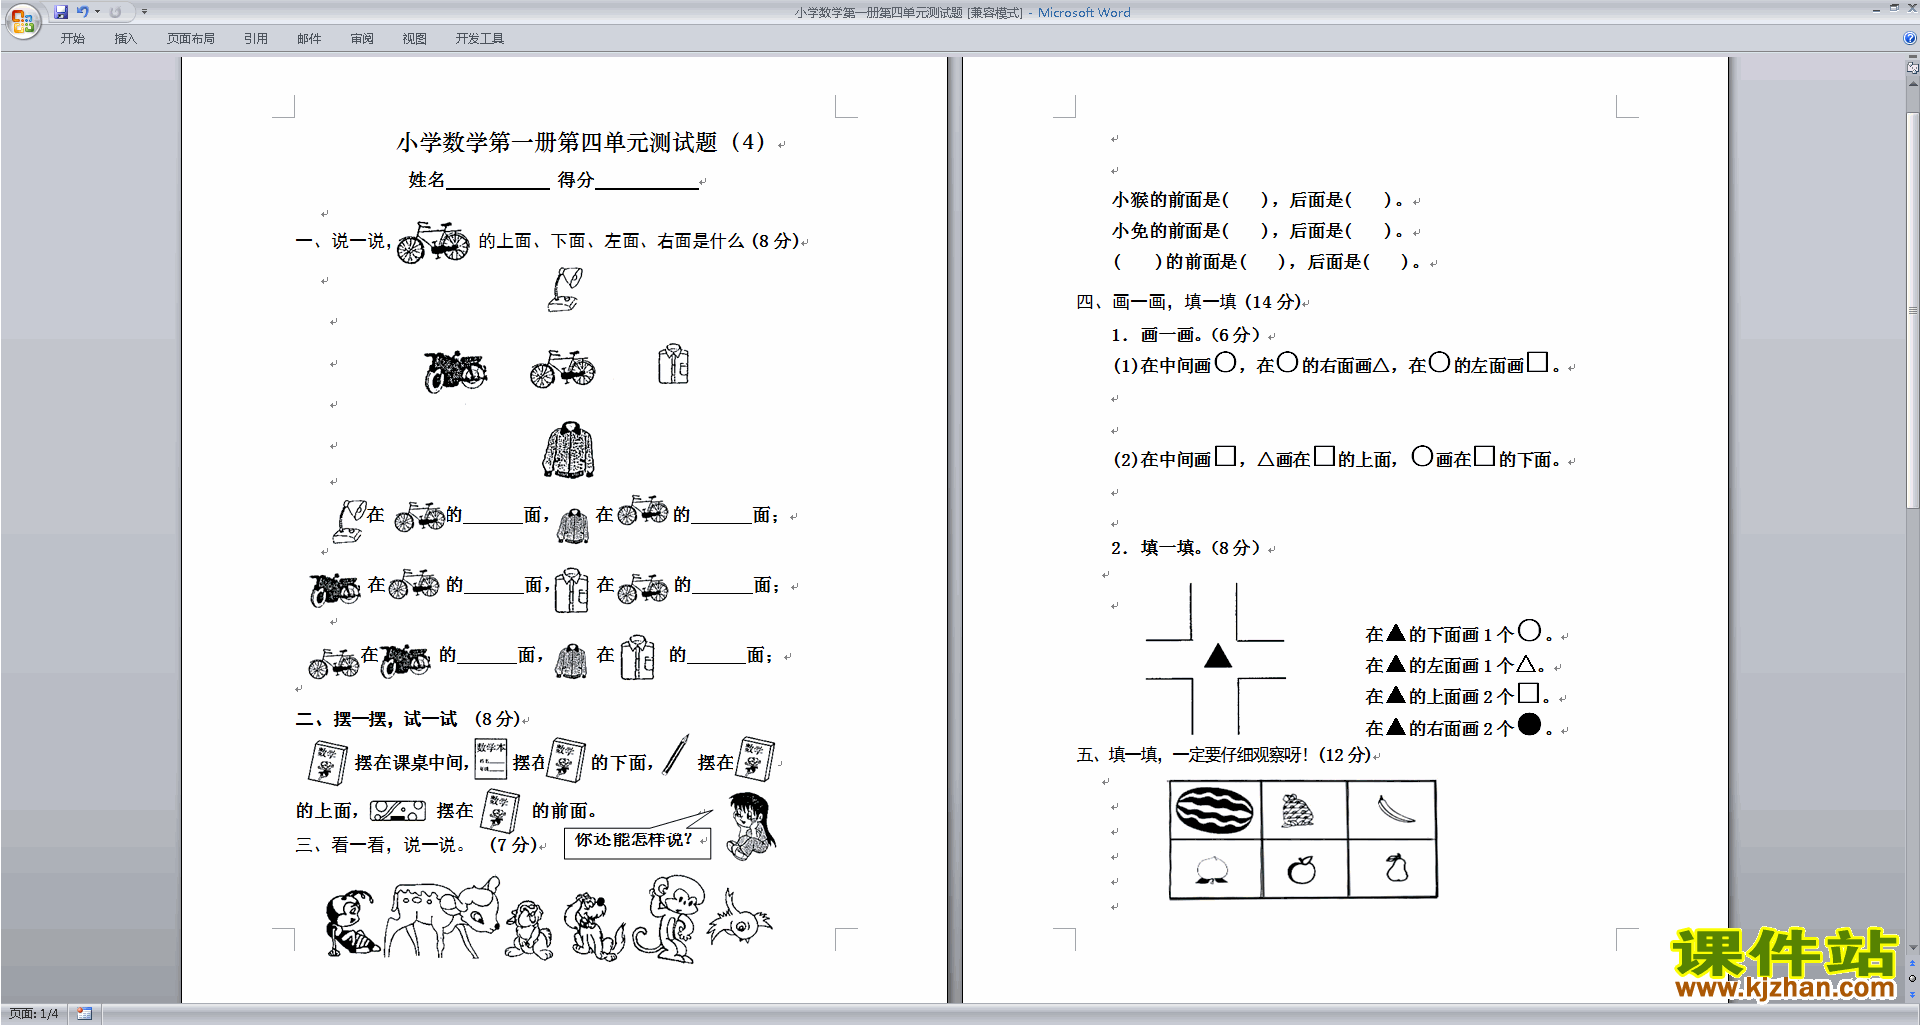Viewport: 1920px width, 1025px height.
Task: Click the macro recording icon in status bar
Action: pyautogui.click(x=84, y=1014)
